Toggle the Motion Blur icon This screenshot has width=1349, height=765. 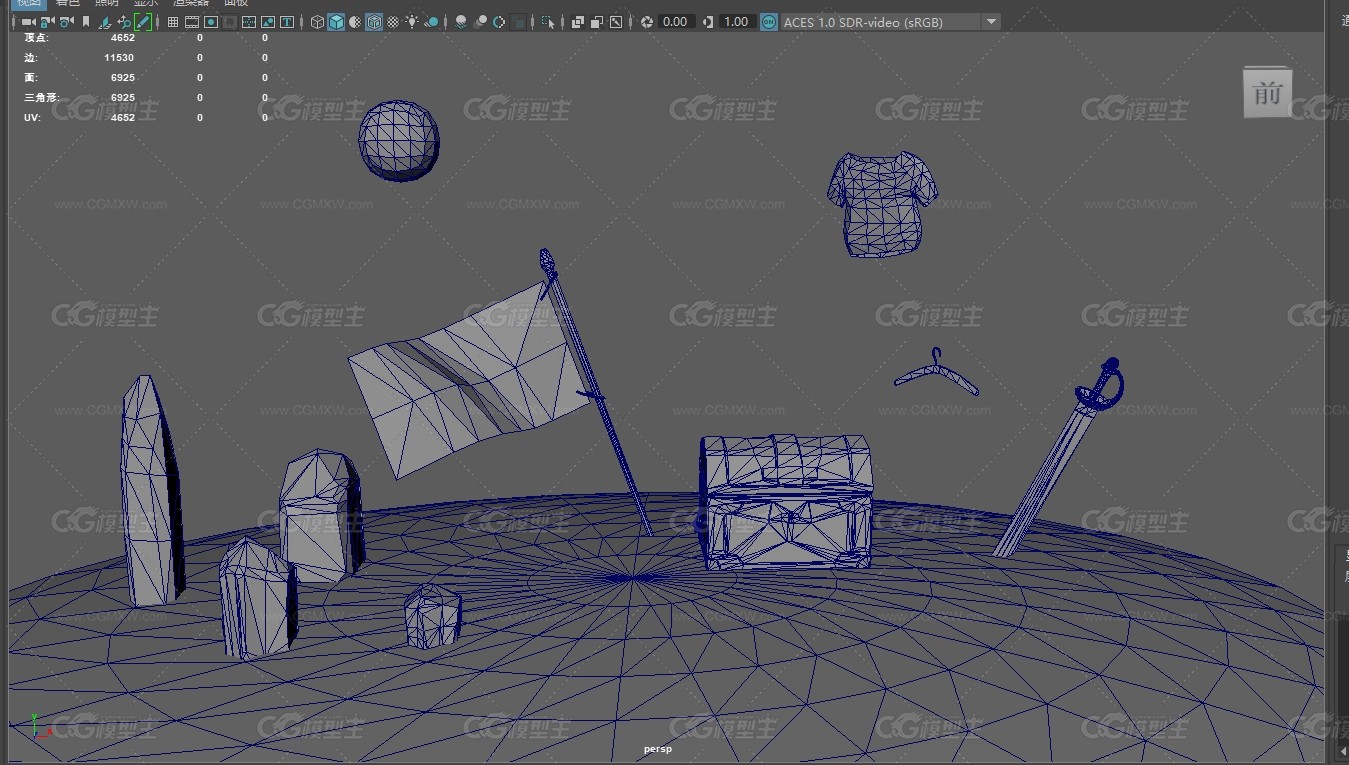coord(480,21)
